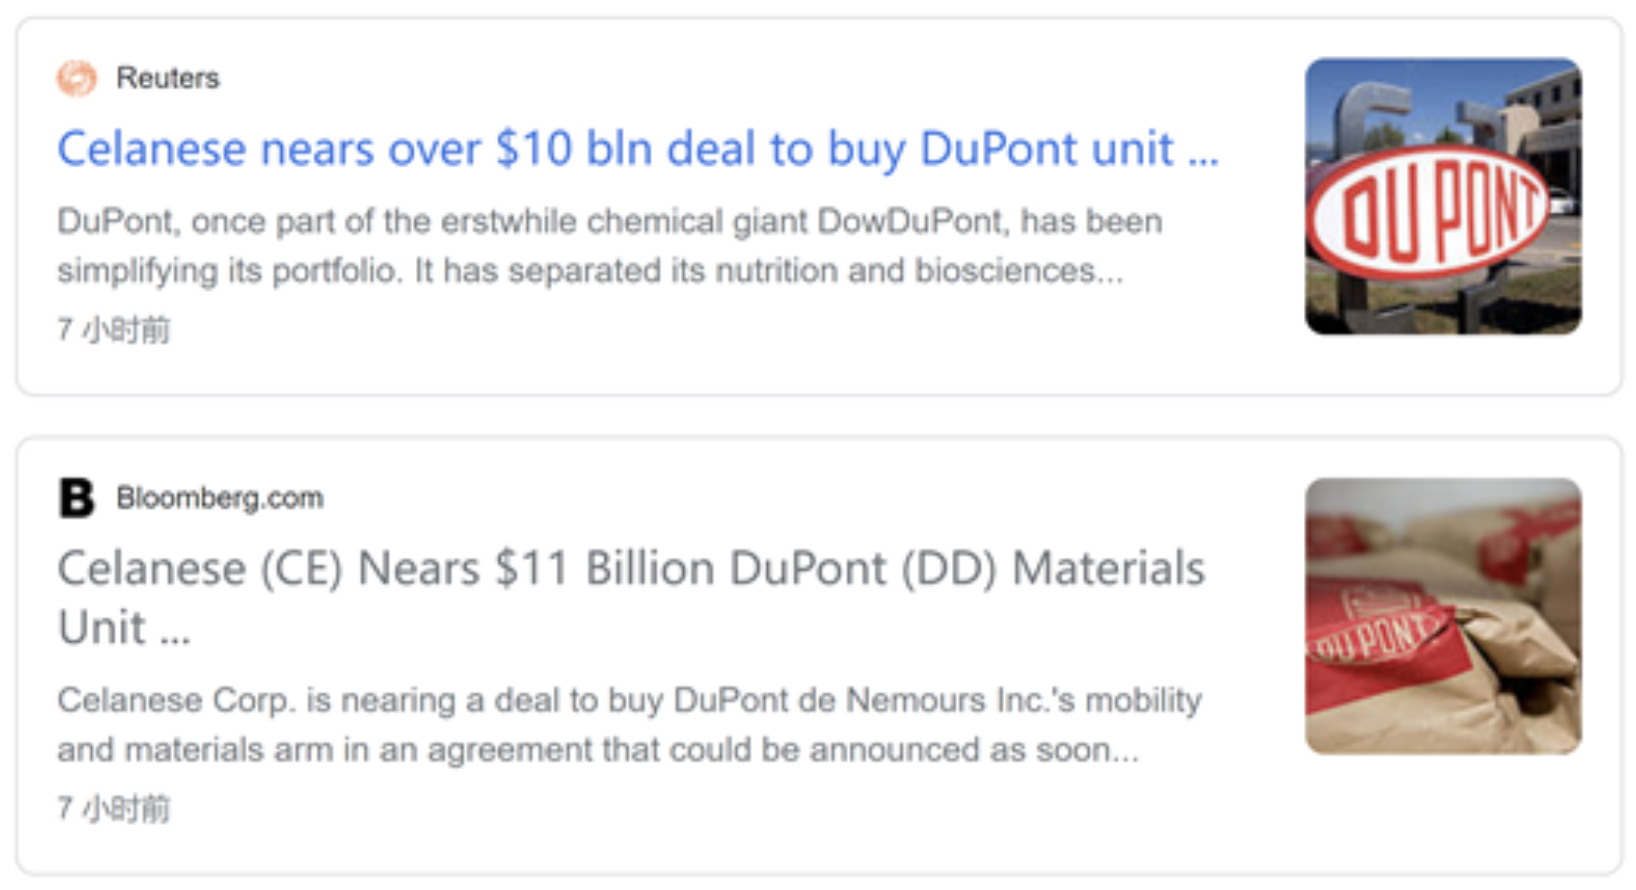Click the 'Unit ...' second line of the Bloomberg headline
The image size is (1636, 890).
coord(124,628)
